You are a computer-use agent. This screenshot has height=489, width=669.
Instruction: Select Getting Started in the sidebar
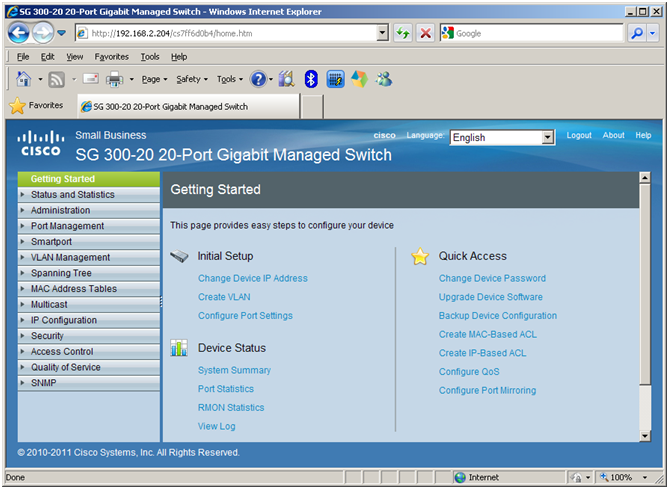tap(89, 179)
